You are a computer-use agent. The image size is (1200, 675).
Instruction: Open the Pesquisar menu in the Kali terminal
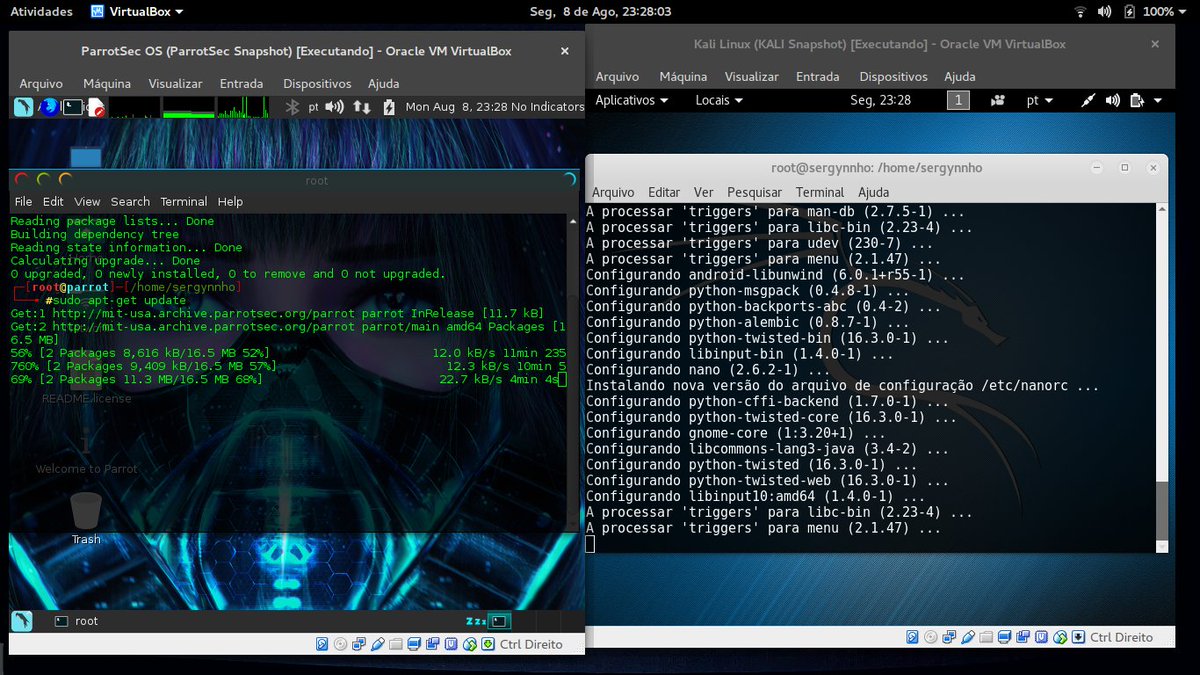pyautogui.click(x=754, y=192)
